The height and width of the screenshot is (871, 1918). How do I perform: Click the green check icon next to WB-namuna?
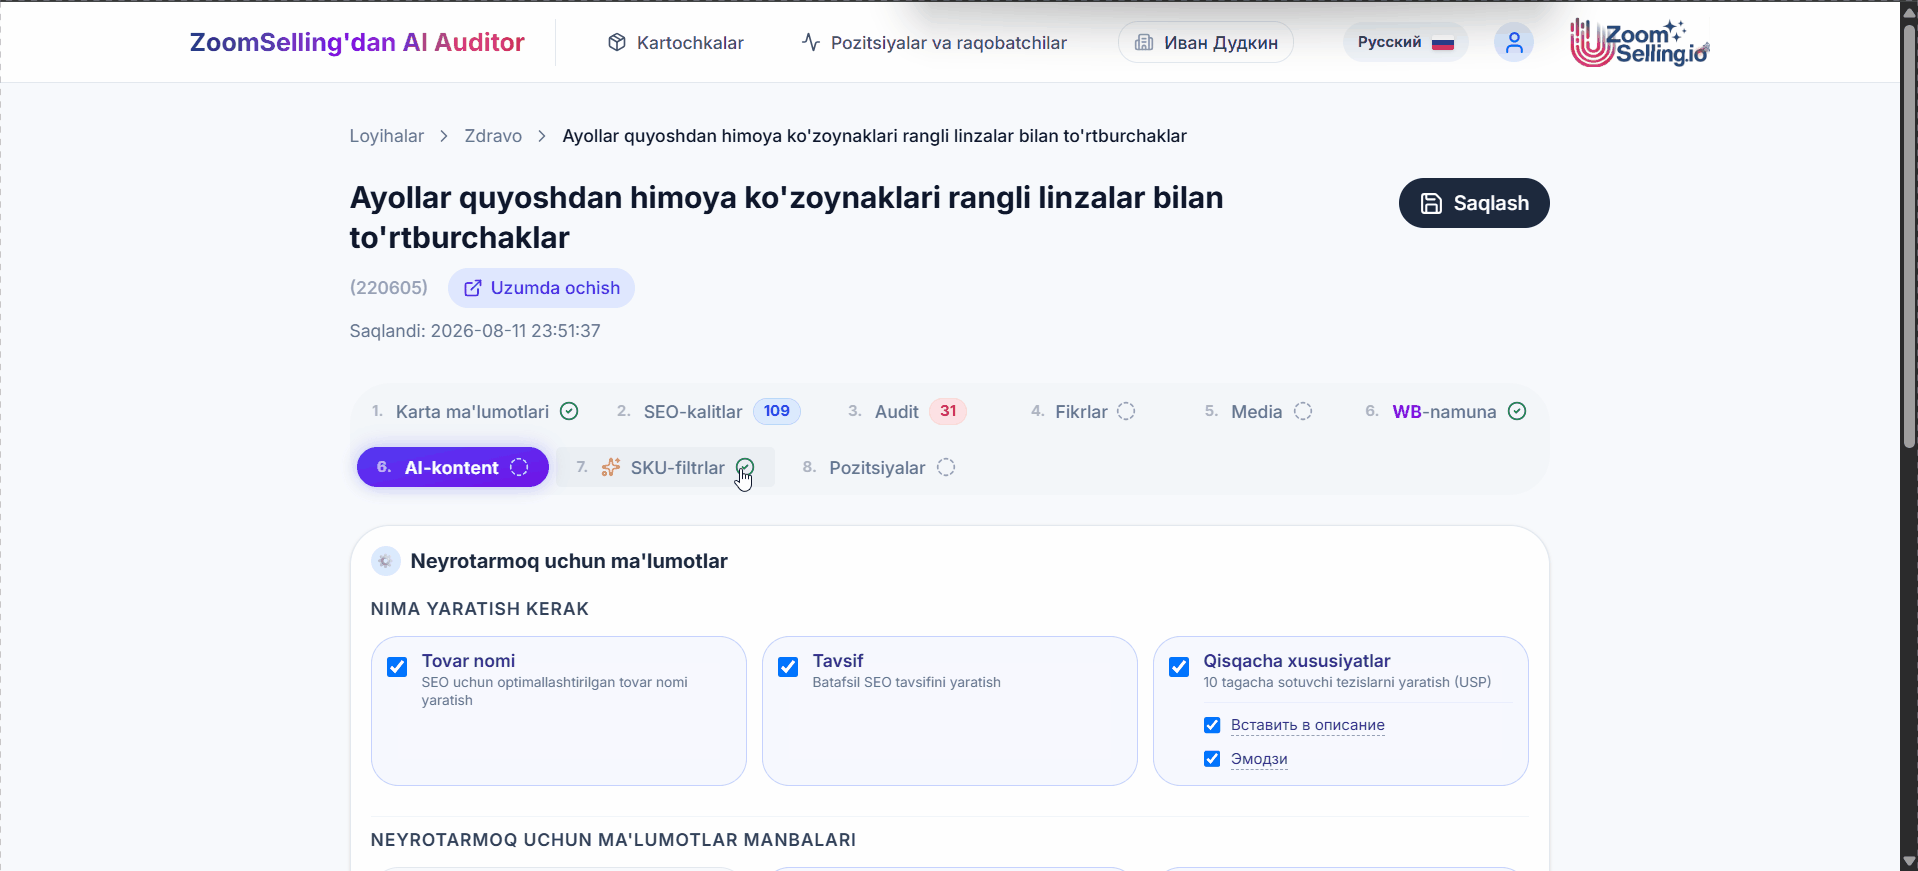pyautogui.click(x=1517, y=411)
